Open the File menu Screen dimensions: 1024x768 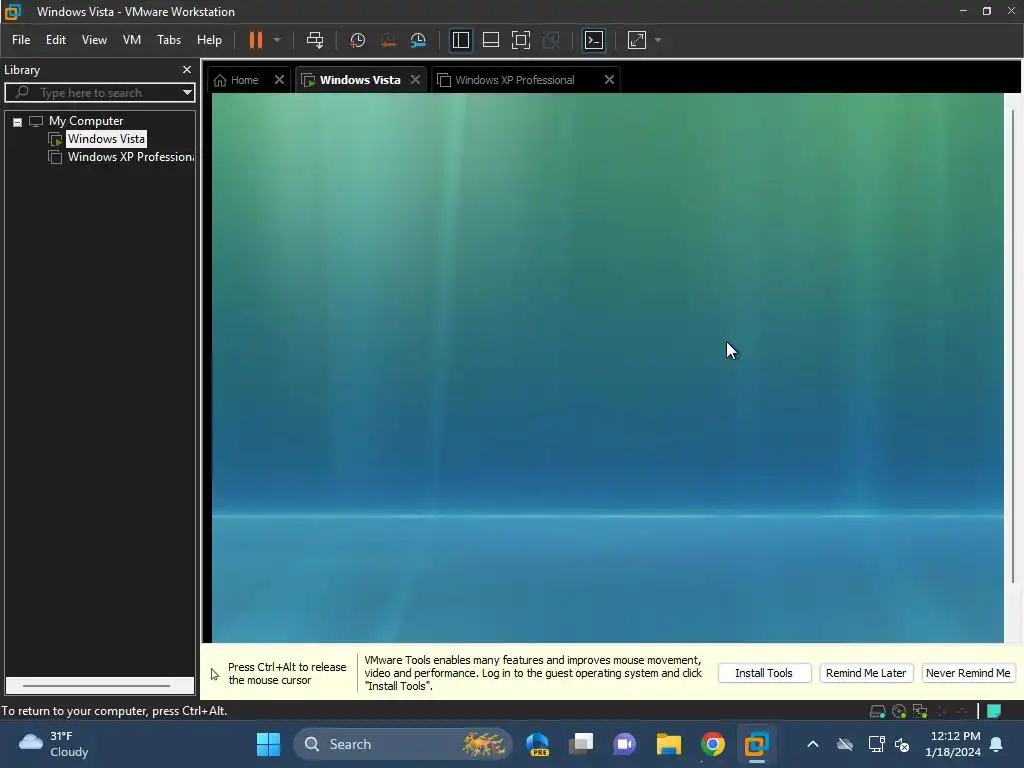[21, 40]
